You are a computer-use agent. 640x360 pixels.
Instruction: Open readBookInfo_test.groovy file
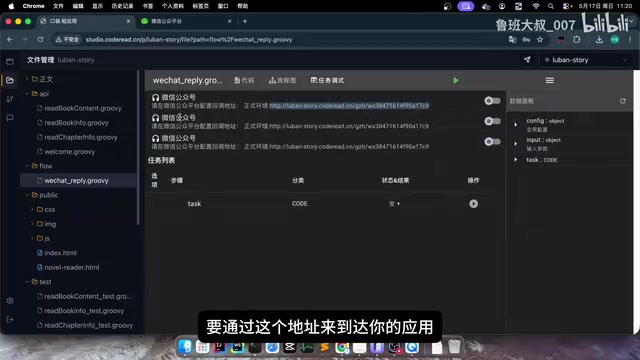[x=84, y=311]
